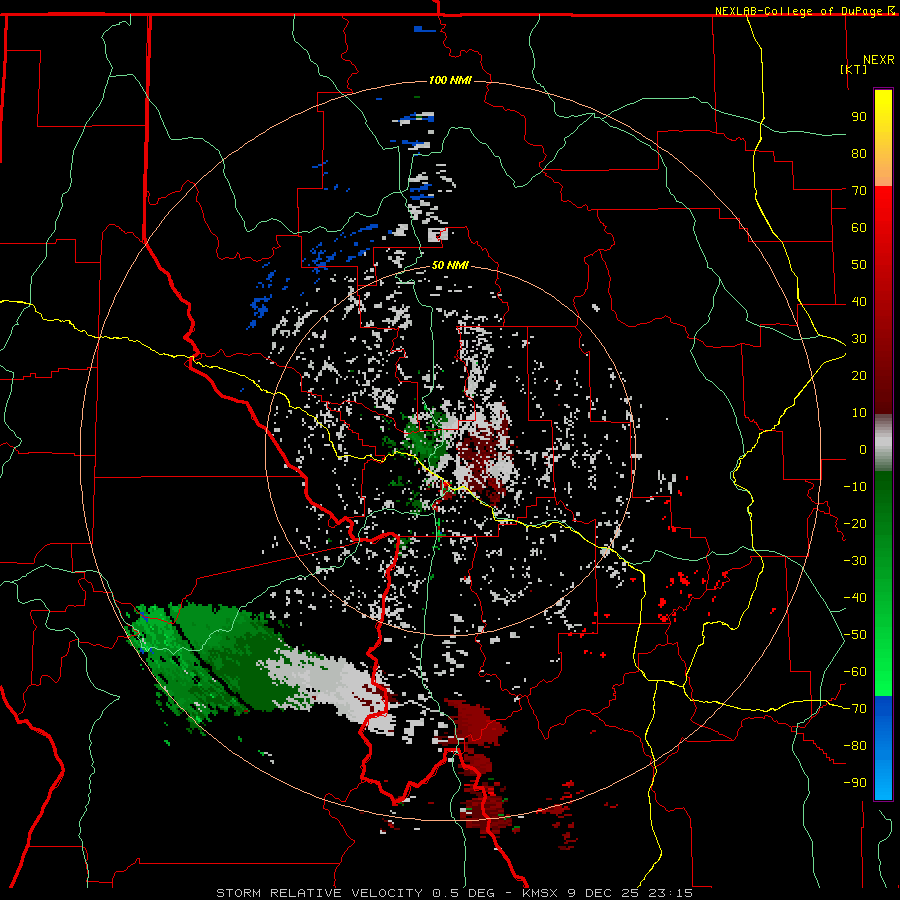Click the 0 legend value
900x900 pixels.
click(x=863, y=449)
